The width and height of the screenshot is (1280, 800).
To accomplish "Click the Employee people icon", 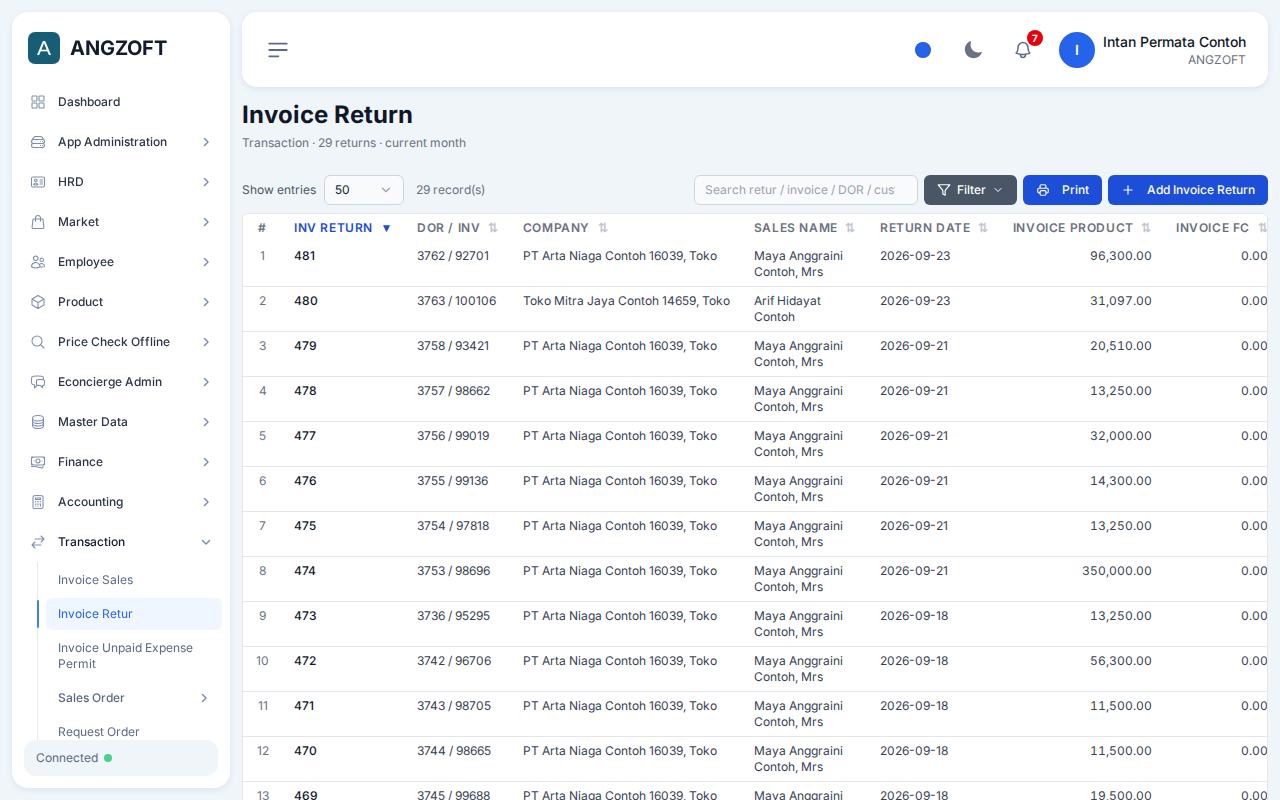I will [38, 262].
